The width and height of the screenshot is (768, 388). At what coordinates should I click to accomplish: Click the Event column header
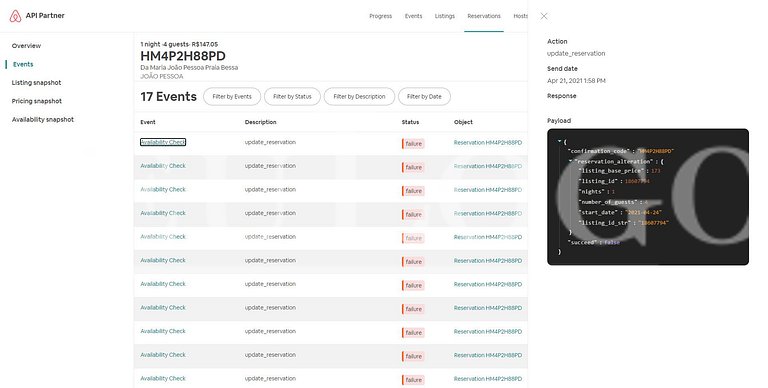pyautogui.click(x=148, y=122)
